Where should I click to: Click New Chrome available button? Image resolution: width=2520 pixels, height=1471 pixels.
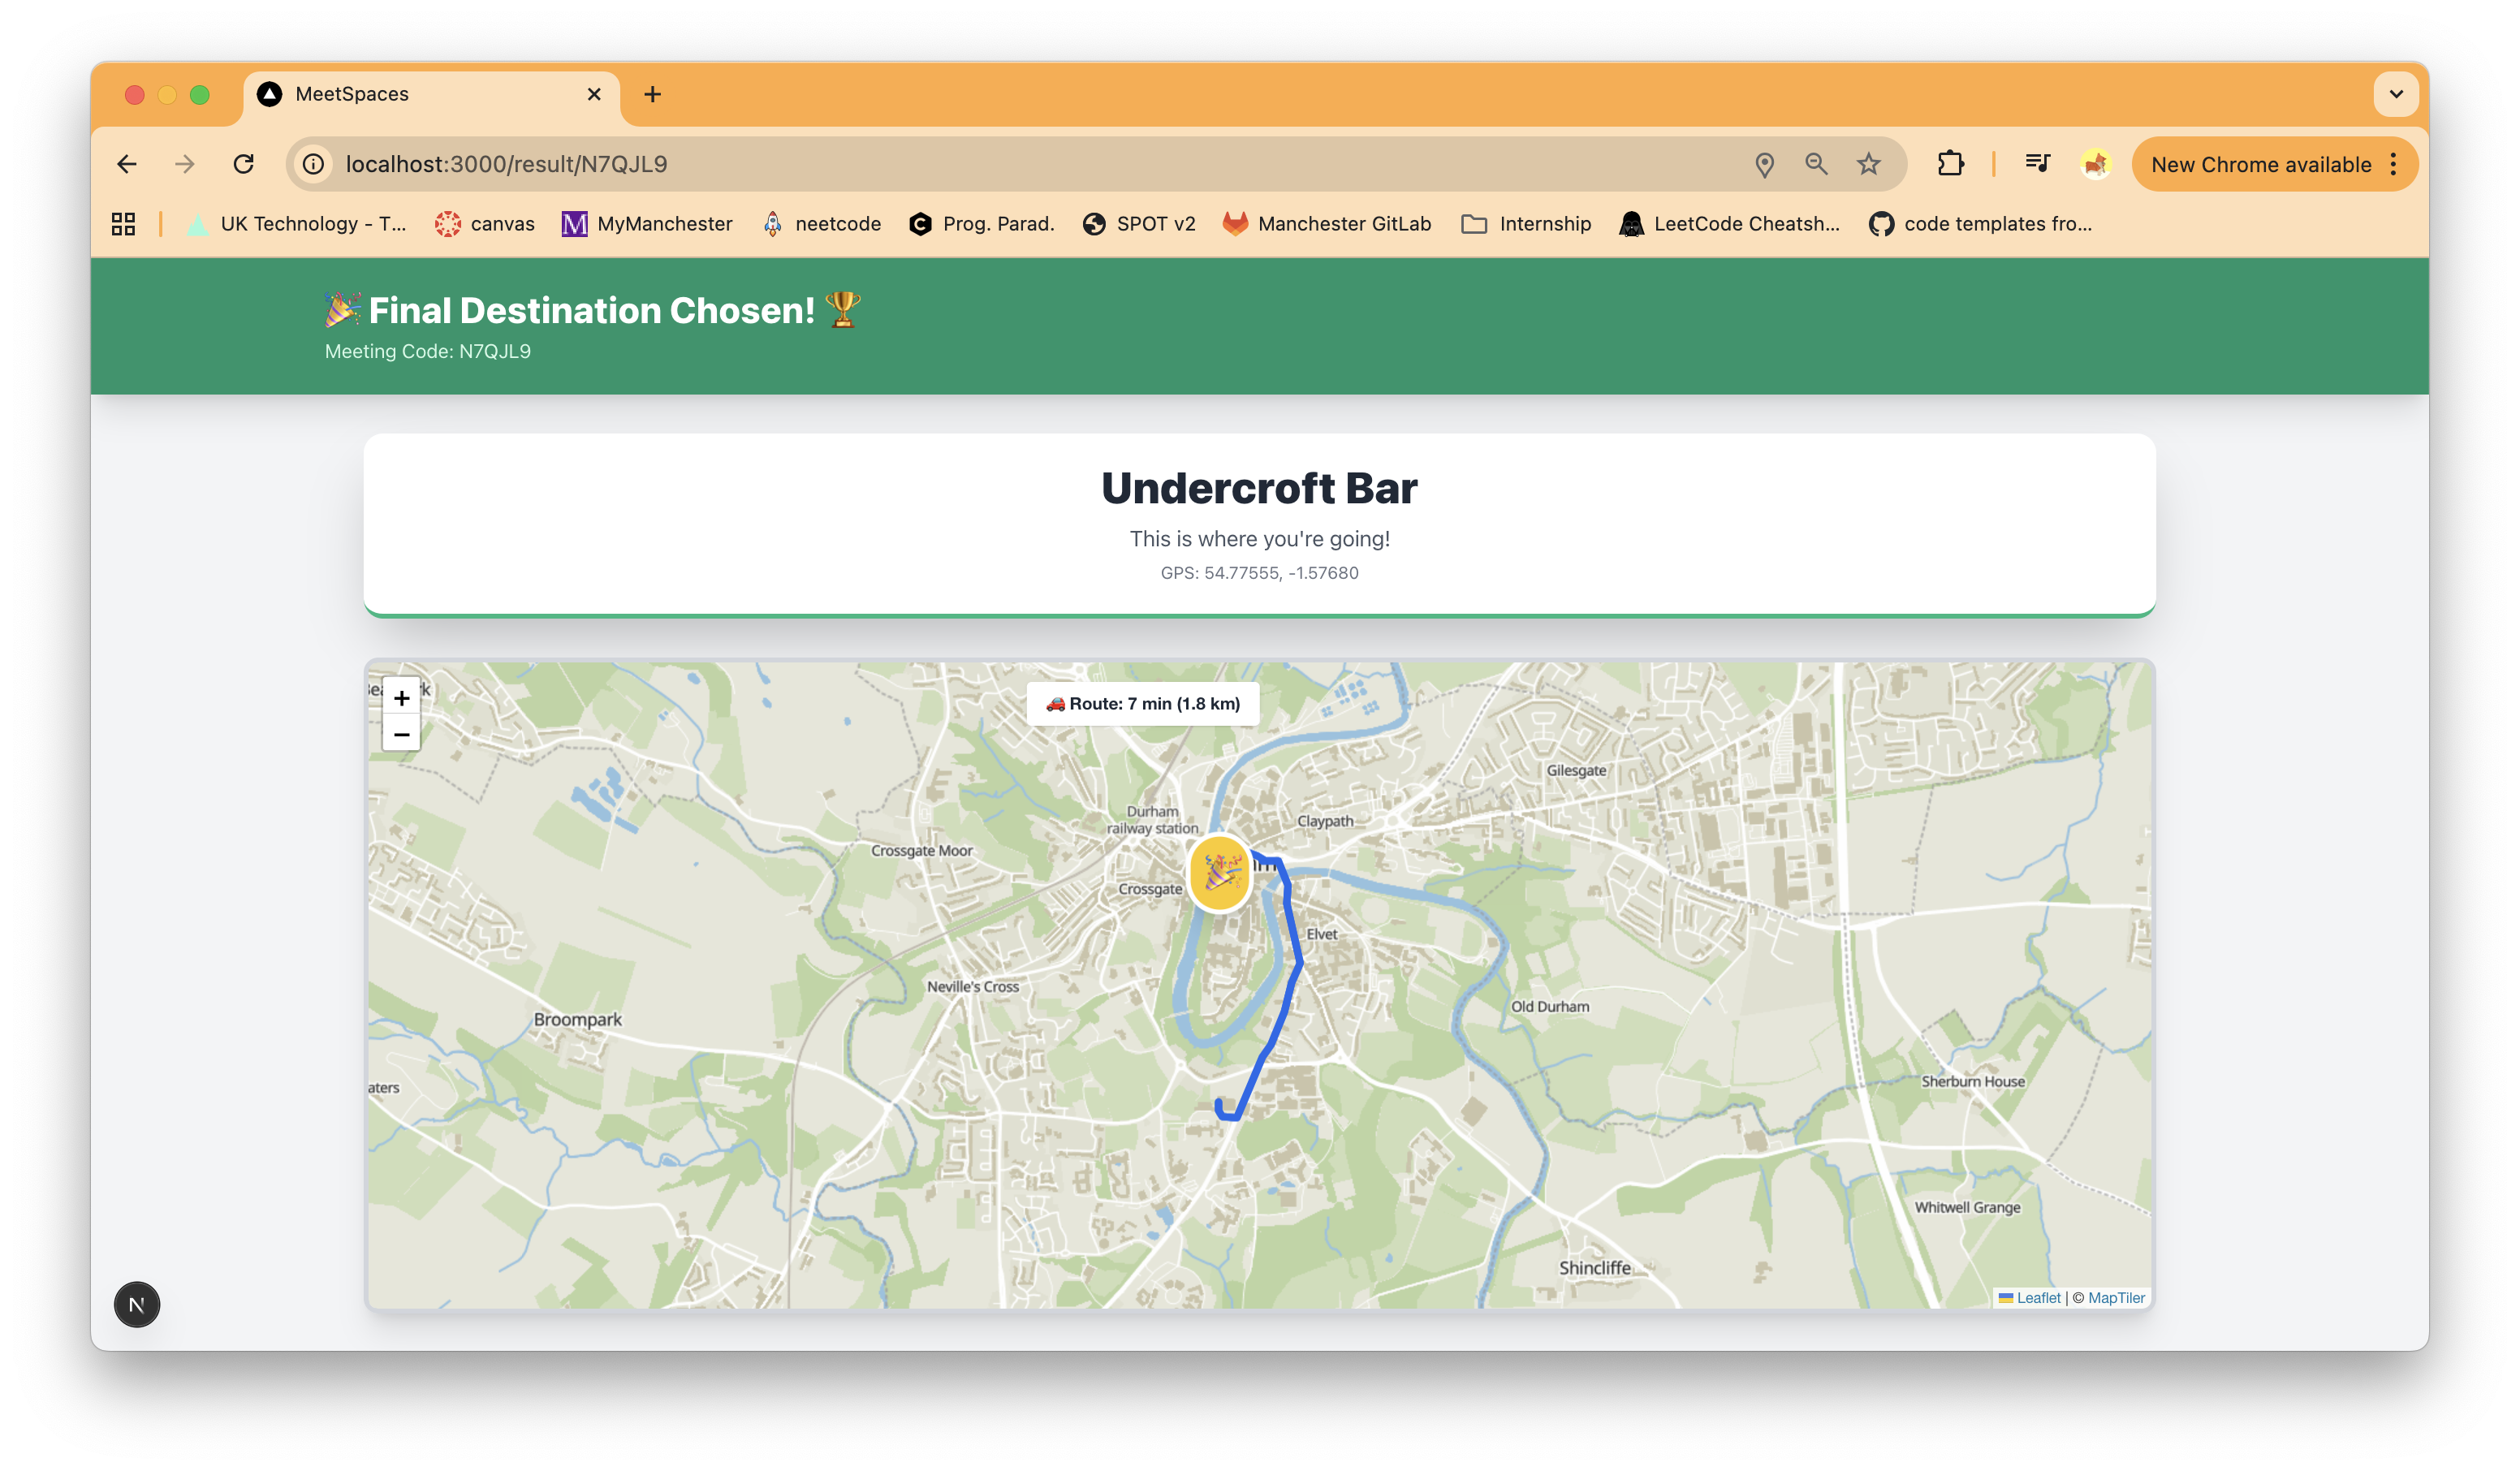point(2260,164)
